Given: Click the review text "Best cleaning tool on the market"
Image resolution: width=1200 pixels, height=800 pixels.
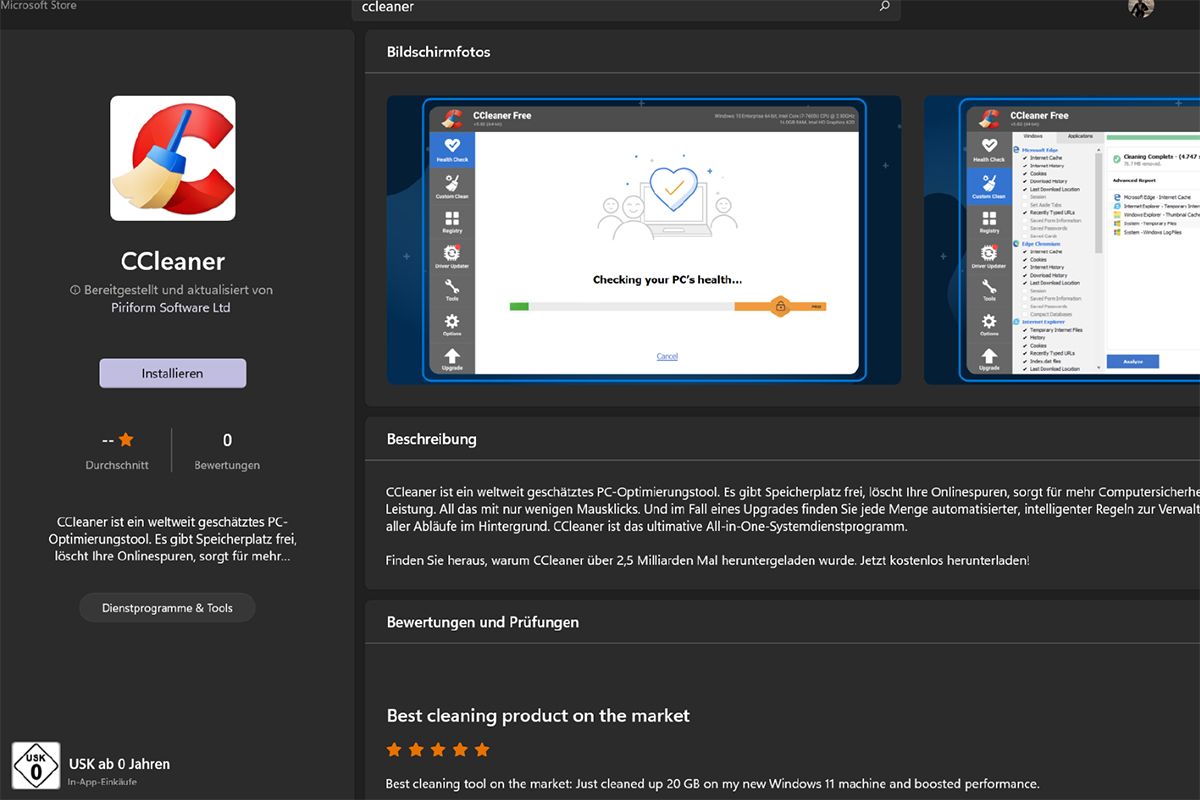Looking at the screenshot, I should click(712, 784).
